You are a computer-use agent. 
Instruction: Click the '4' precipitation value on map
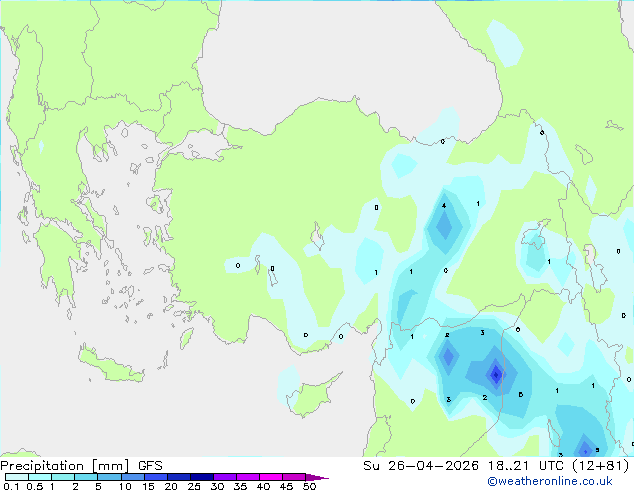(444, 206)
